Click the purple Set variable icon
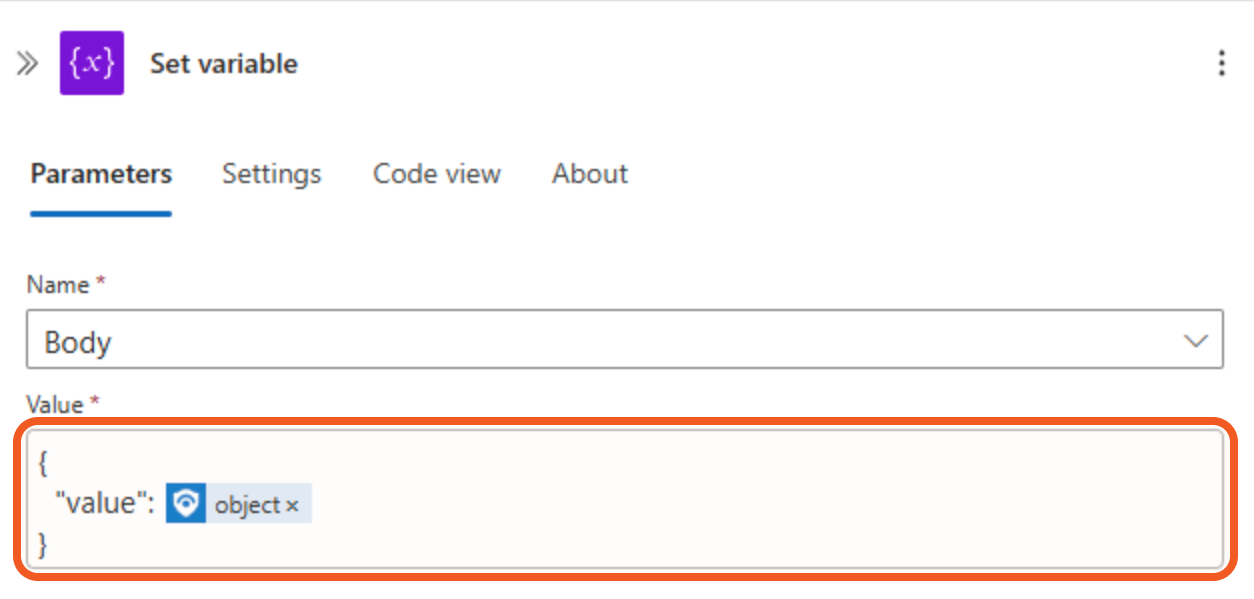The image size is (1254, 599). [x=92, y=64]
